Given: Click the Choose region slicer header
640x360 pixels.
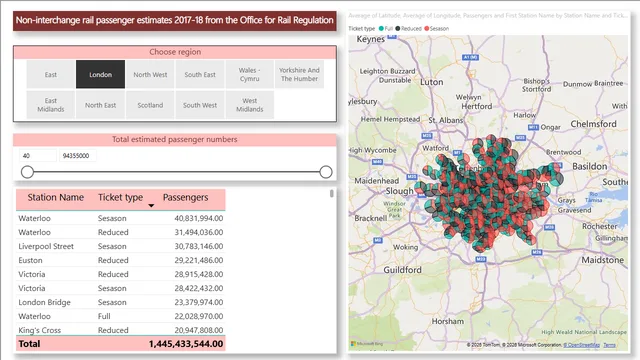Looking at the screenshot, I should pyautogui.click(x=175, y=52).
